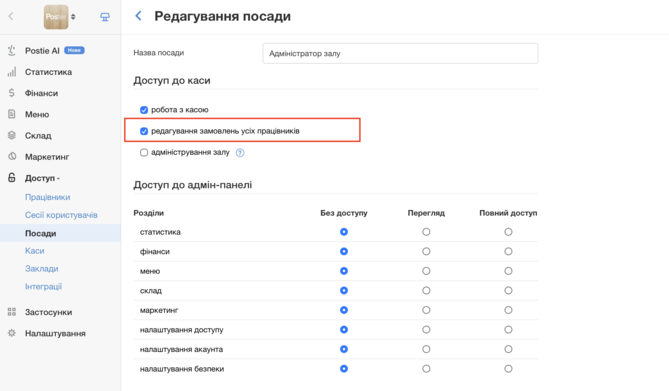Select Без доступу for фінанси

pyautogui.click(x=344, y=251)
